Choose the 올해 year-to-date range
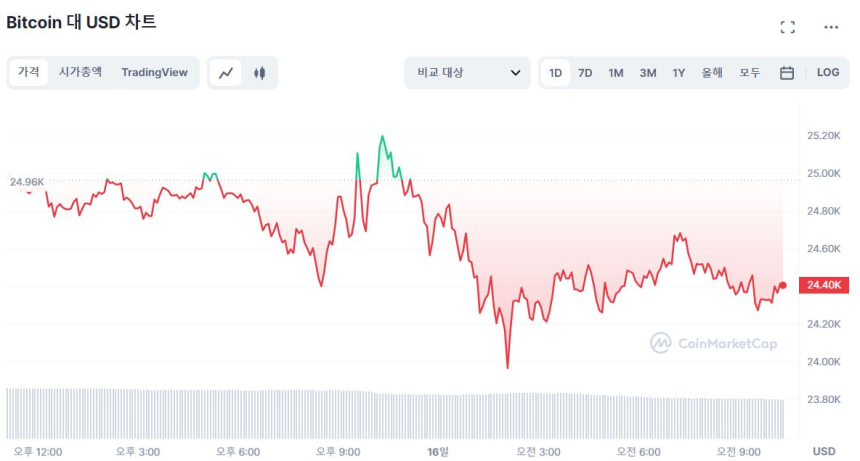860x461 pixels. coord(712,73)
